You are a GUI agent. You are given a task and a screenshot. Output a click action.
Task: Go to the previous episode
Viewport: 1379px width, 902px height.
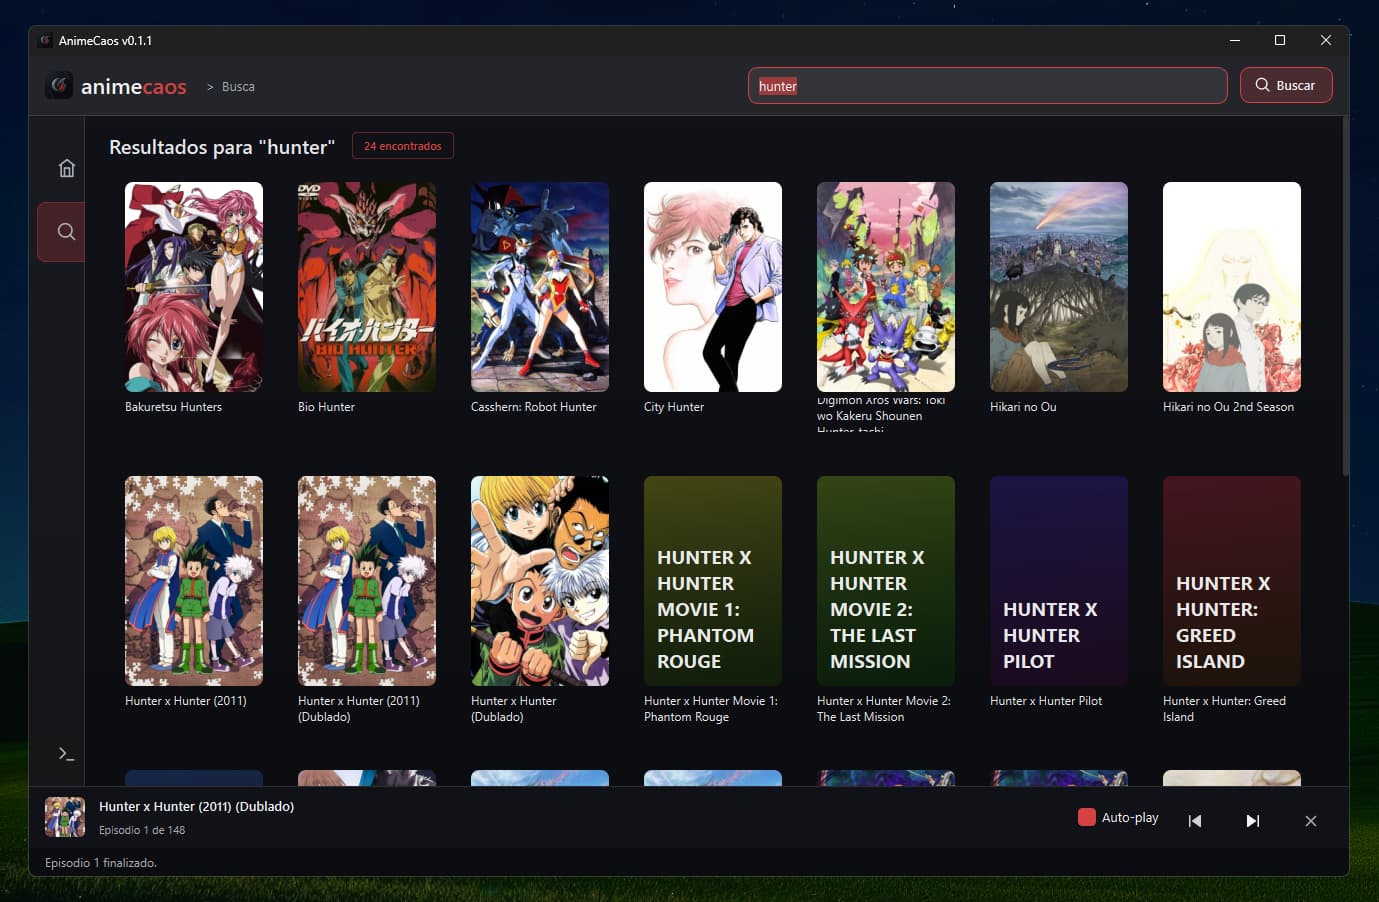pyautogui.click(x=1195, y=820)
